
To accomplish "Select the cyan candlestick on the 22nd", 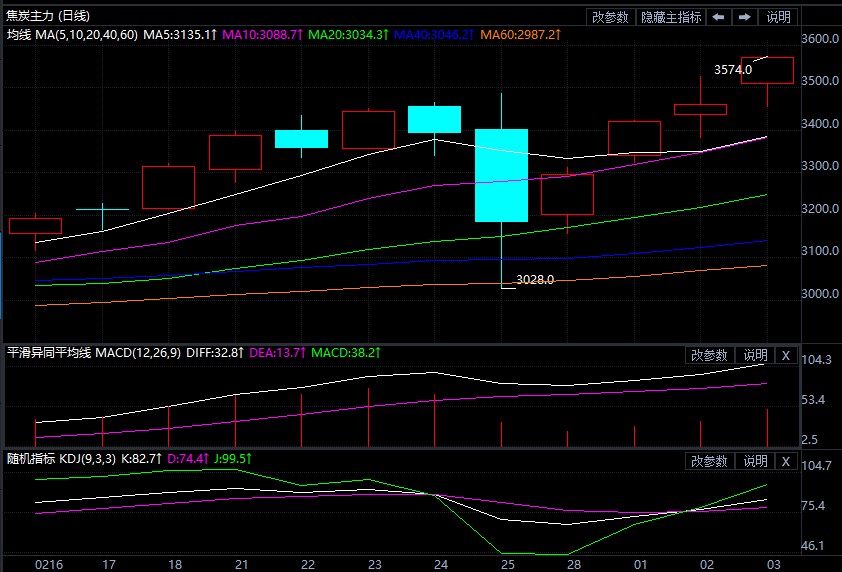I will [301, 139].
